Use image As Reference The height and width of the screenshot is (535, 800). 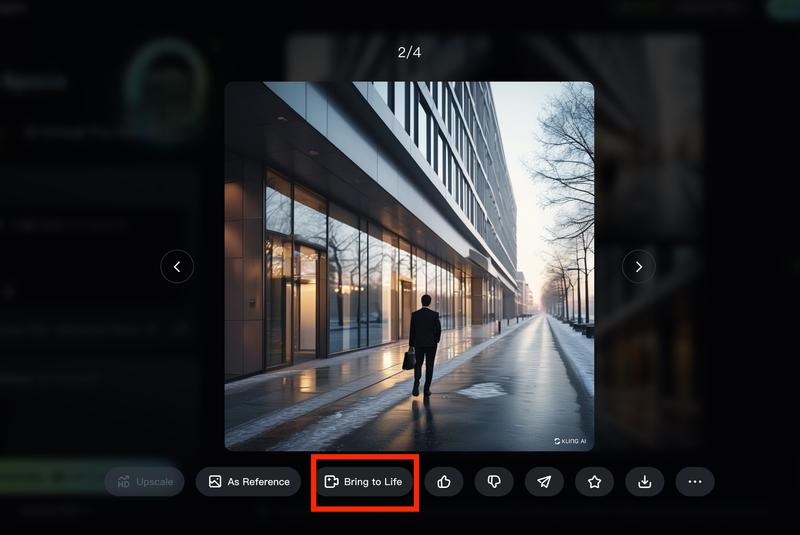point(248,482)
